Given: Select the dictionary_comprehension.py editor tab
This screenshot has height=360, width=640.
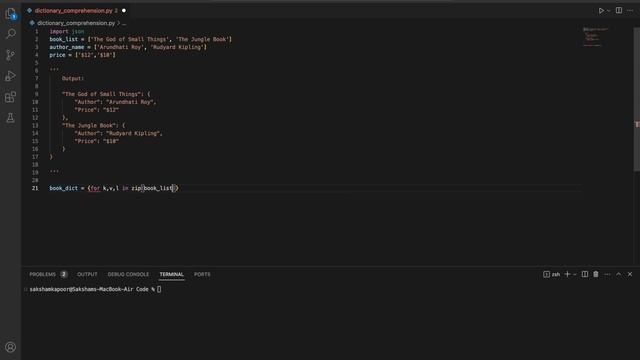Looking at the screenshot, I should 73,11.
